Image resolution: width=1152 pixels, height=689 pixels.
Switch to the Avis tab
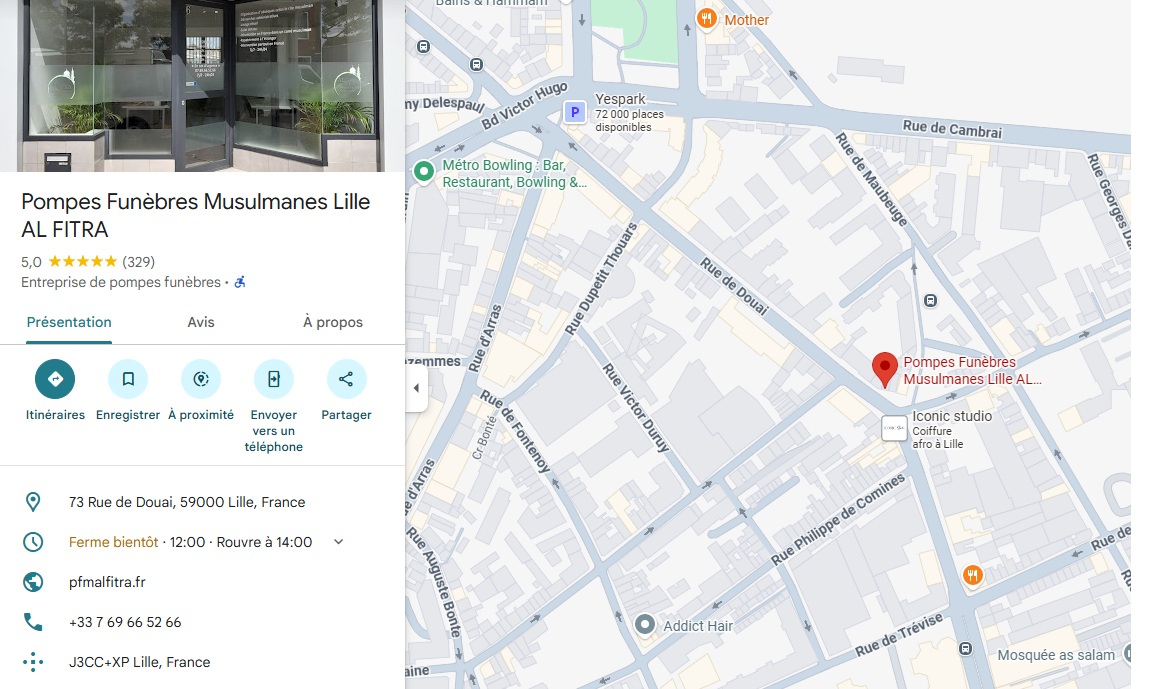(201, 322)
